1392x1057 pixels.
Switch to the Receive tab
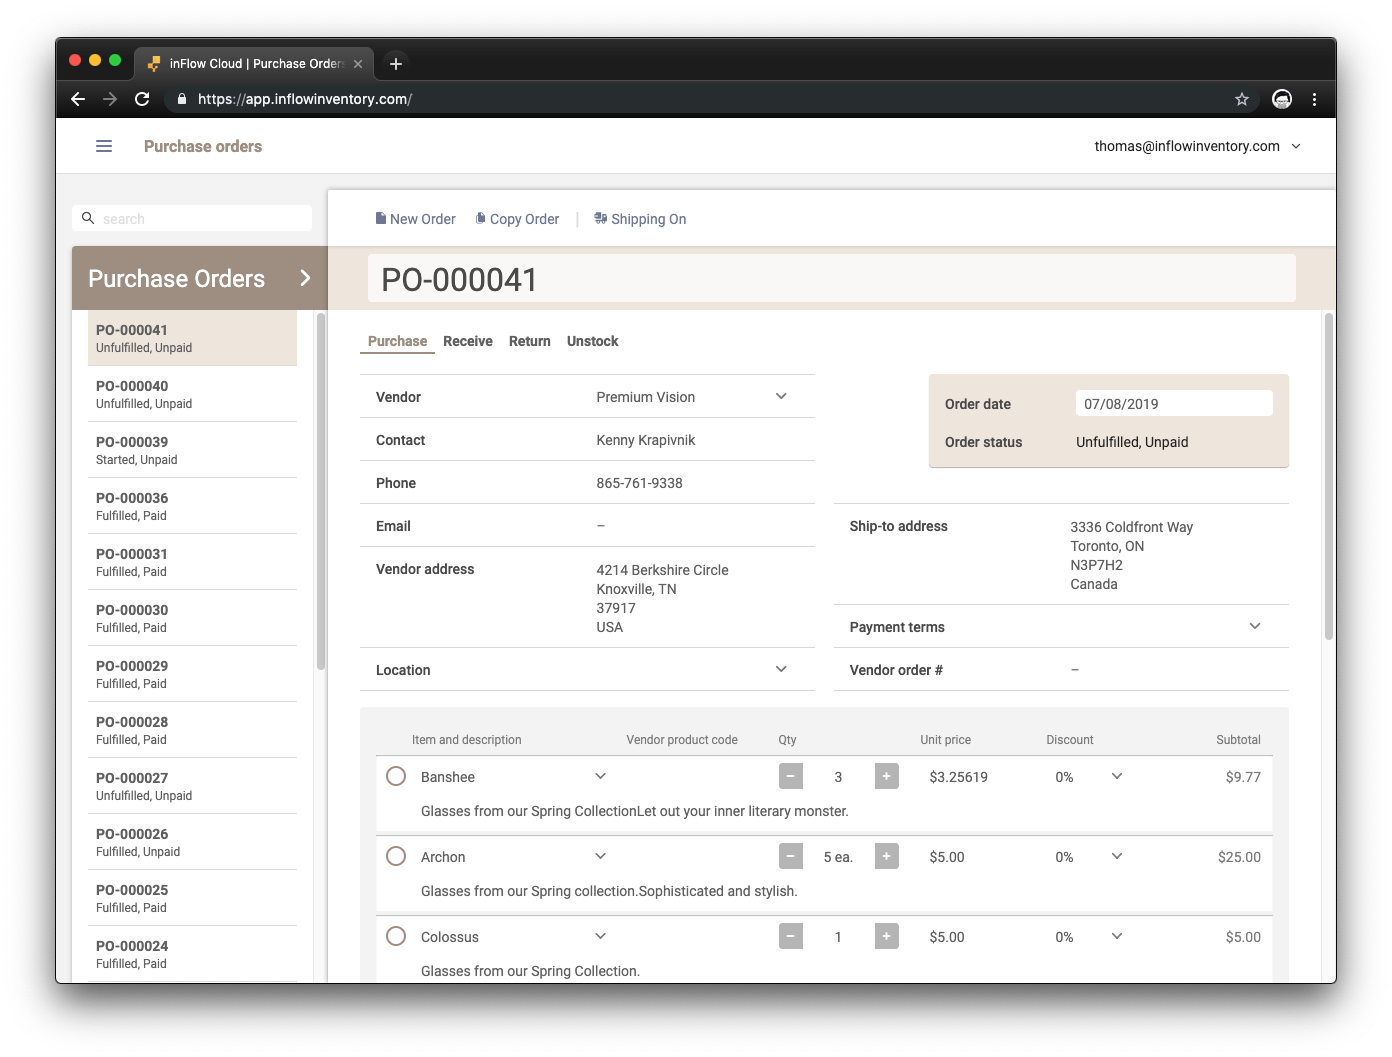pyautogui.click(x=467, y=341)
